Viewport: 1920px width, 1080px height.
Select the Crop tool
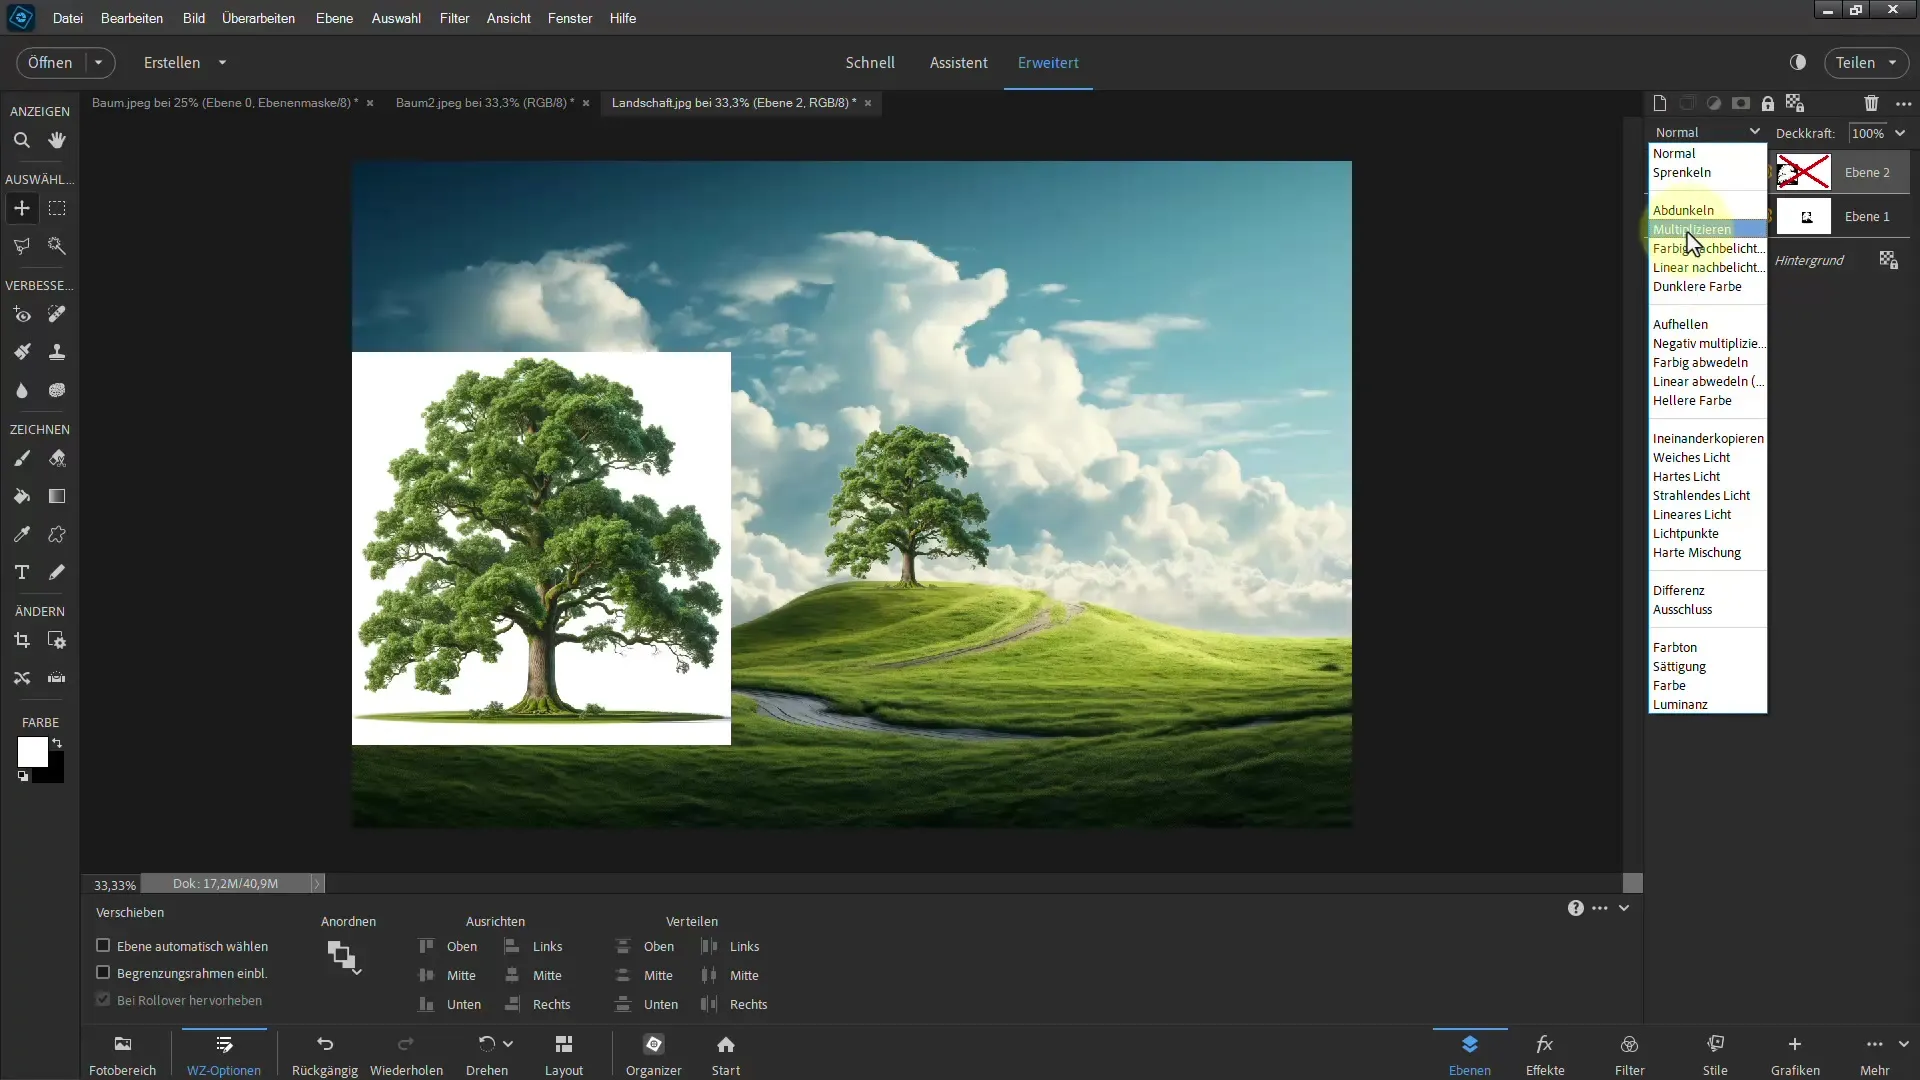click(x=22, y=640)
